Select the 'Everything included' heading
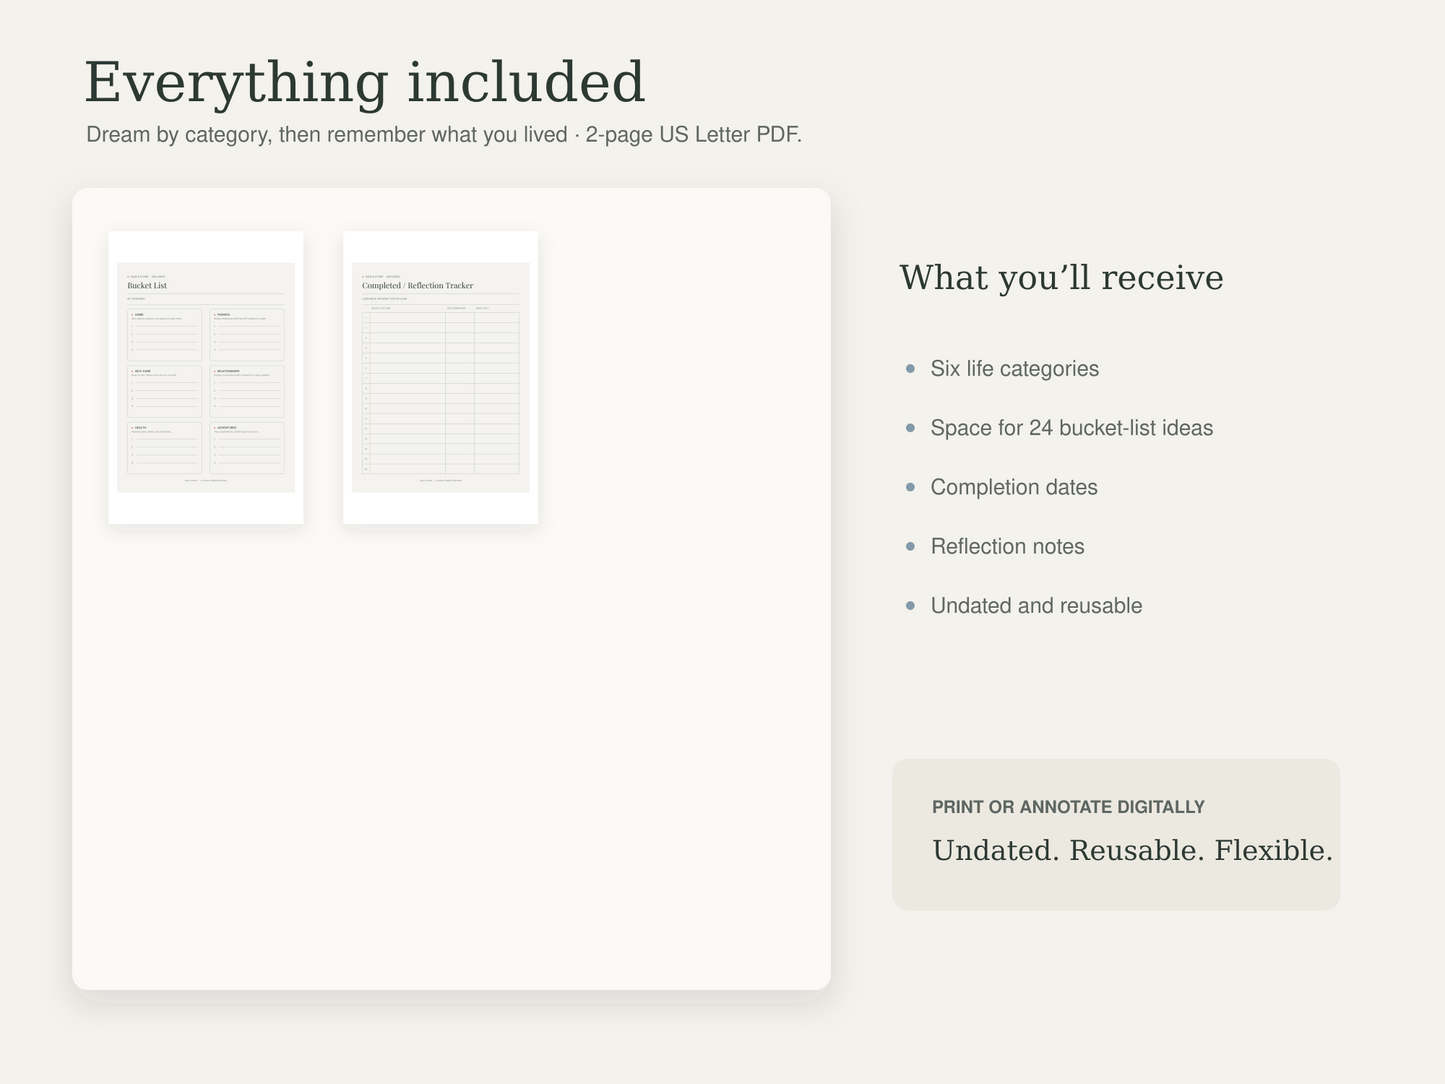Viewport: 1445px width, 1084px height. point(365,82)
